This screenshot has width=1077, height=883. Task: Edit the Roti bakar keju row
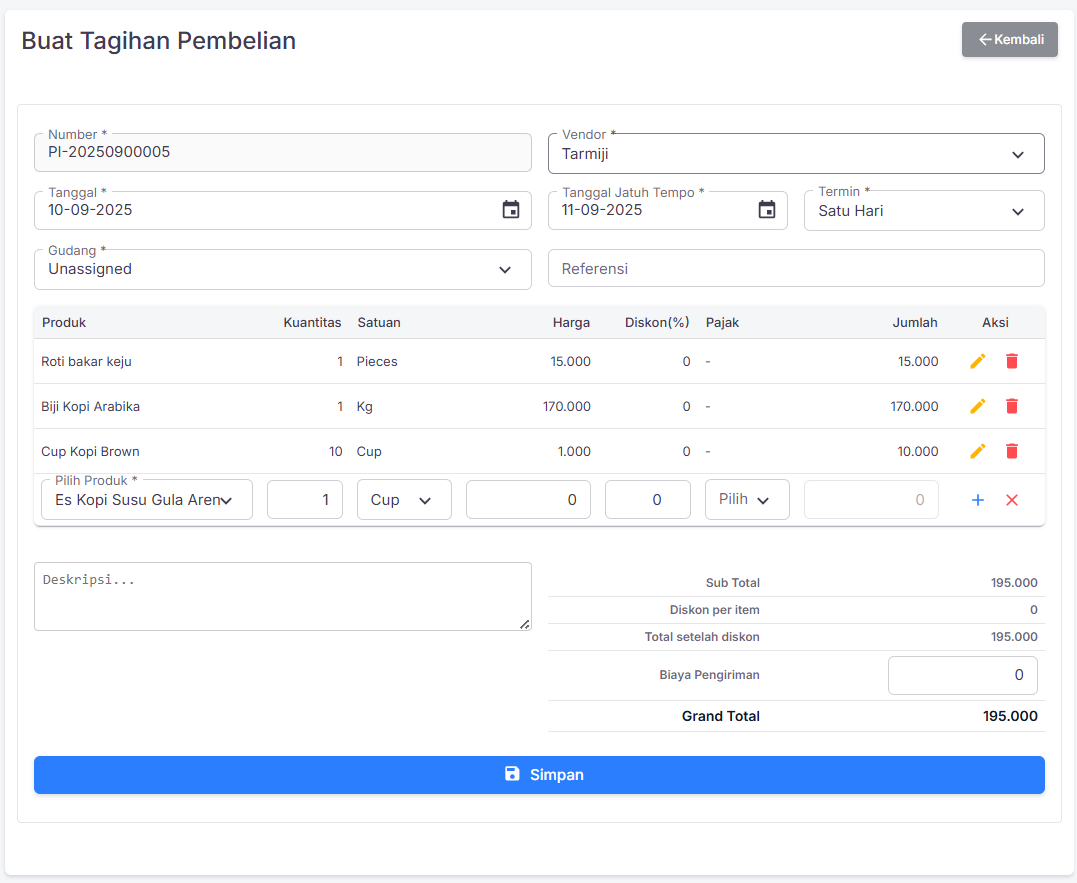977,361
